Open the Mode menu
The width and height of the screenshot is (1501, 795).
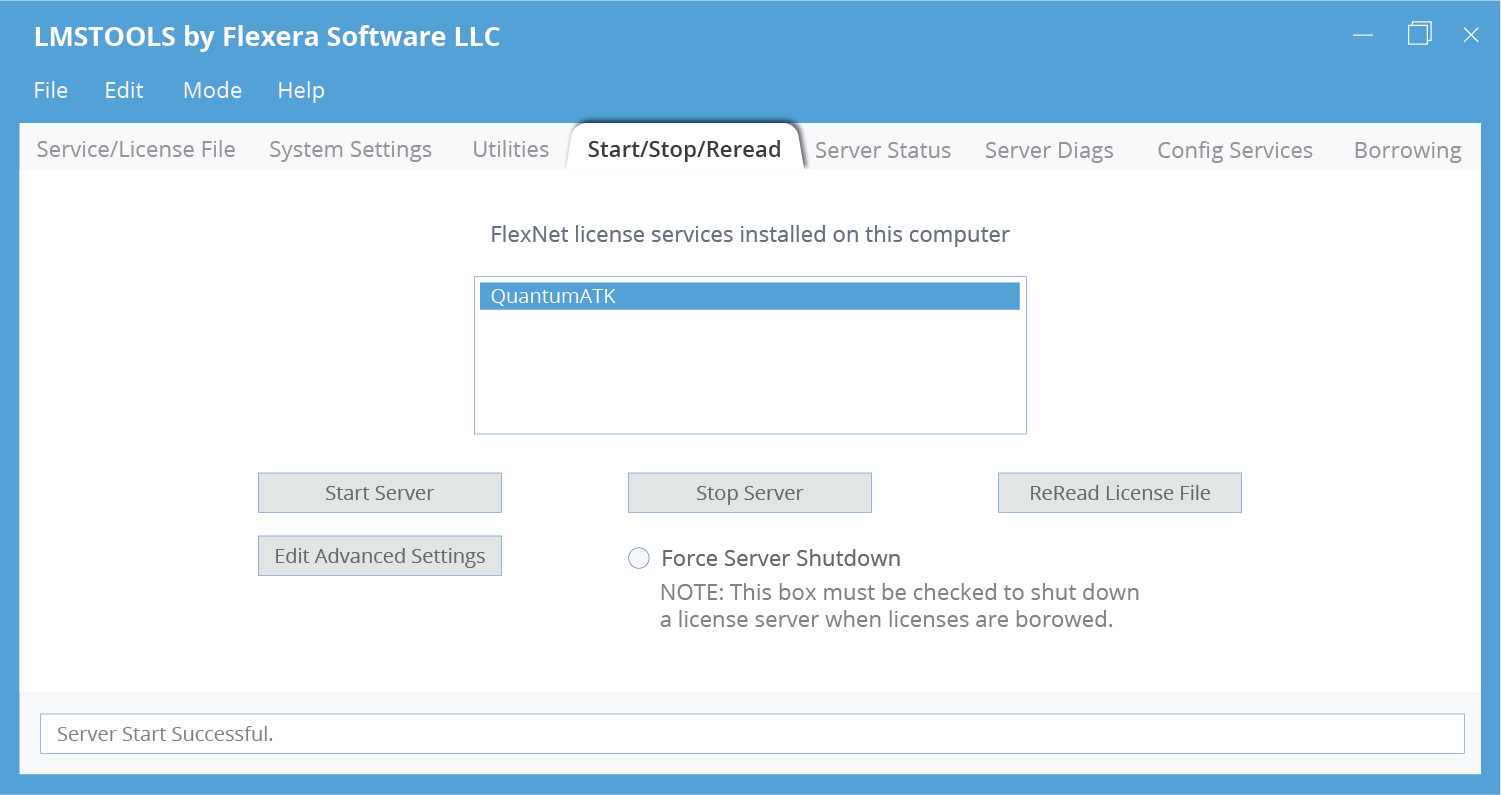pyautogui.click(x=212, y=90)
